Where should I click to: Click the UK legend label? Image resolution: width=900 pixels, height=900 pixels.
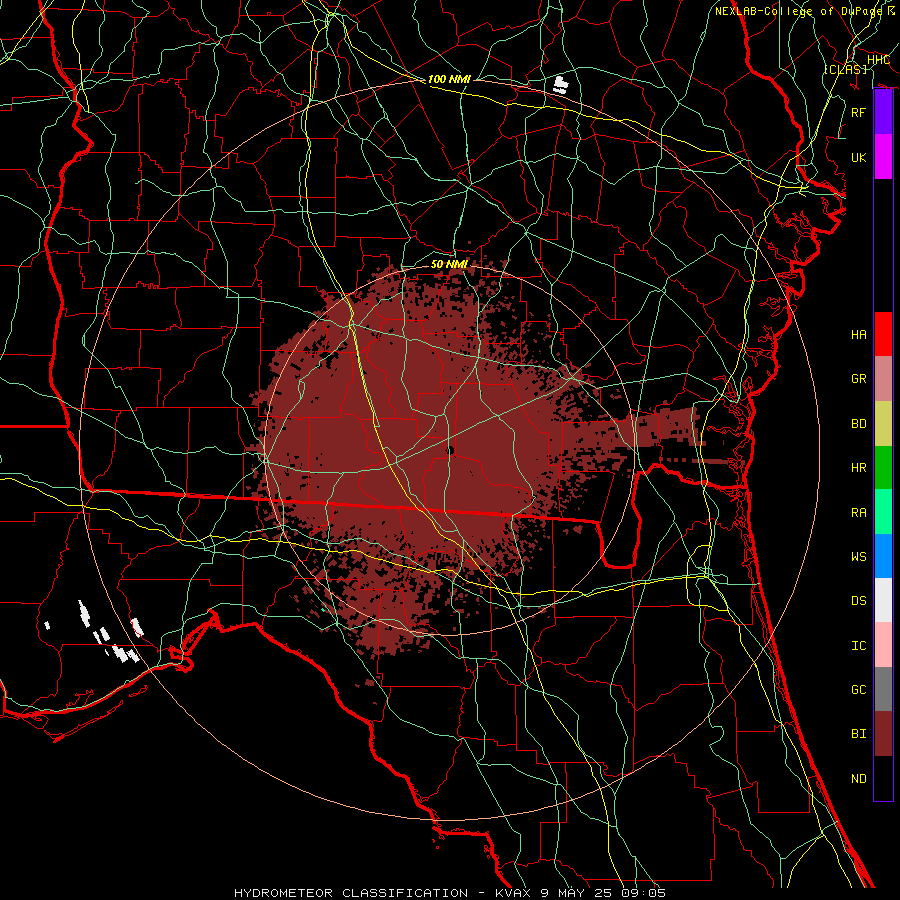(858, 157)
